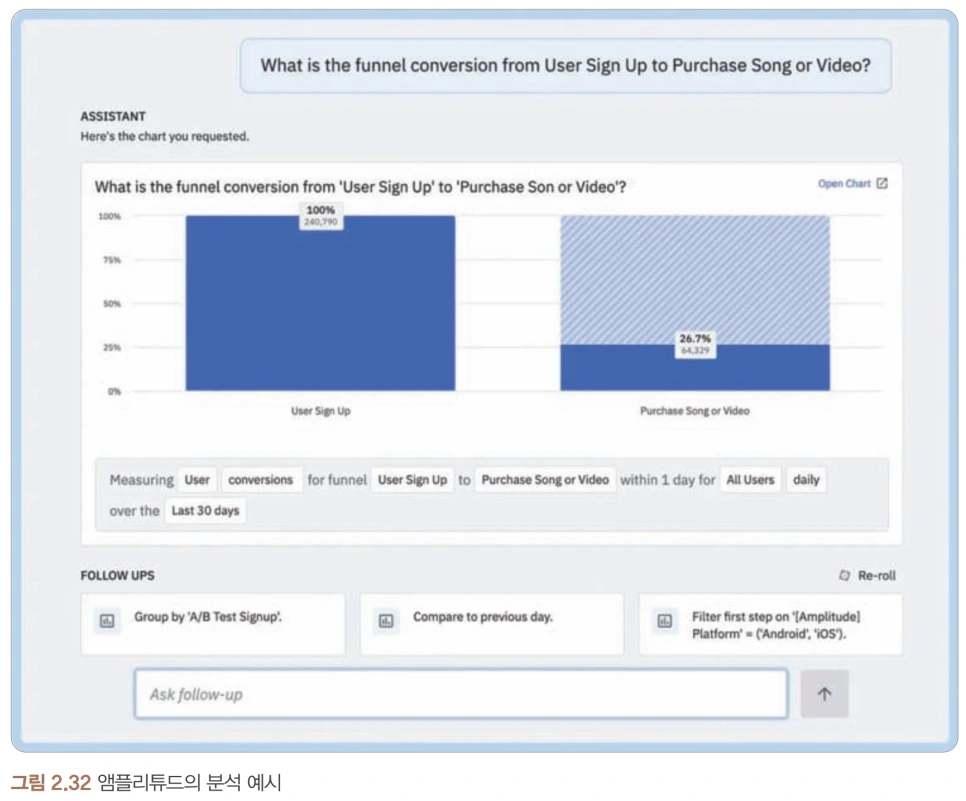The image size is (966, 801).
Task: Click the Re-roll follow-ups button
Action: point(867,575)
